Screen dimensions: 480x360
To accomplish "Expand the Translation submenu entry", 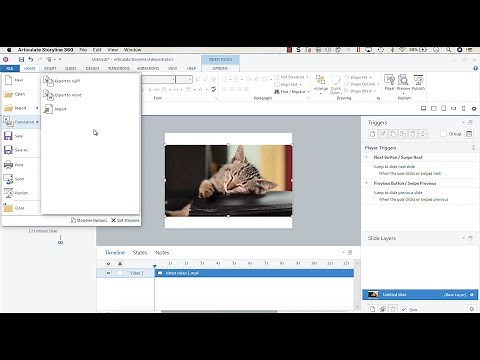I will coord(21,122).
